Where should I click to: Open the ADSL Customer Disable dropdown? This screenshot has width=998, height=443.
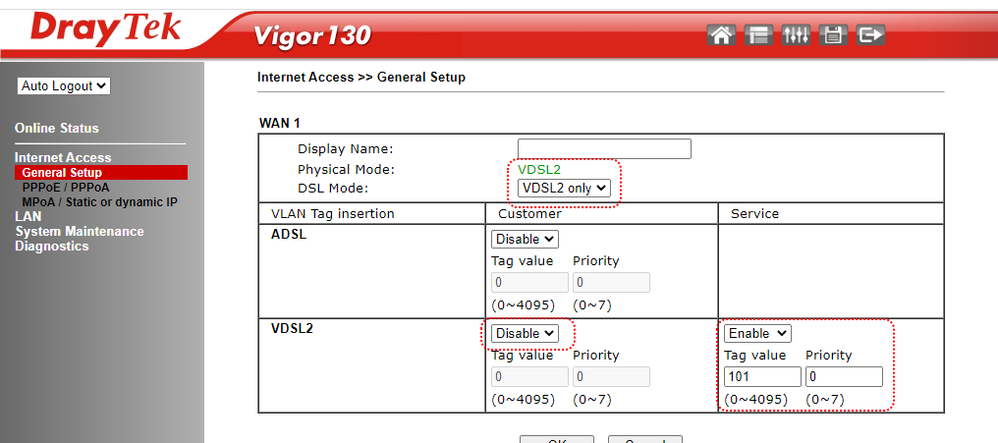pos(525,239)
